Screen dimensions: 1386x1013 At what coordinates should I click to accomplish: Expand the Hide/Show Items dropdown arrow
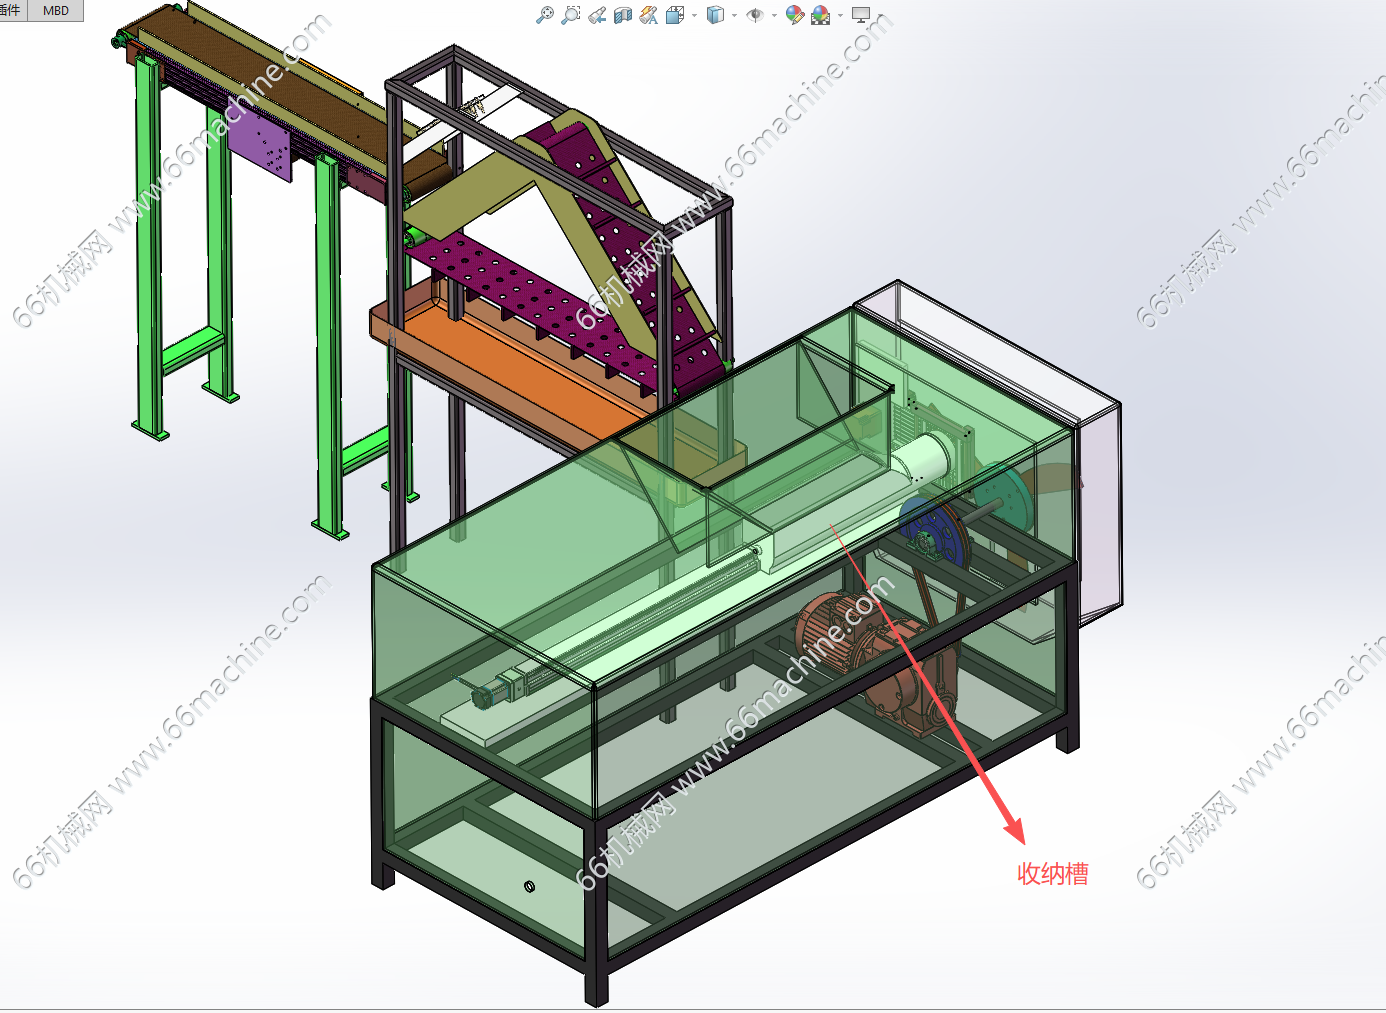pyautogui.click(x=774, y=16)
